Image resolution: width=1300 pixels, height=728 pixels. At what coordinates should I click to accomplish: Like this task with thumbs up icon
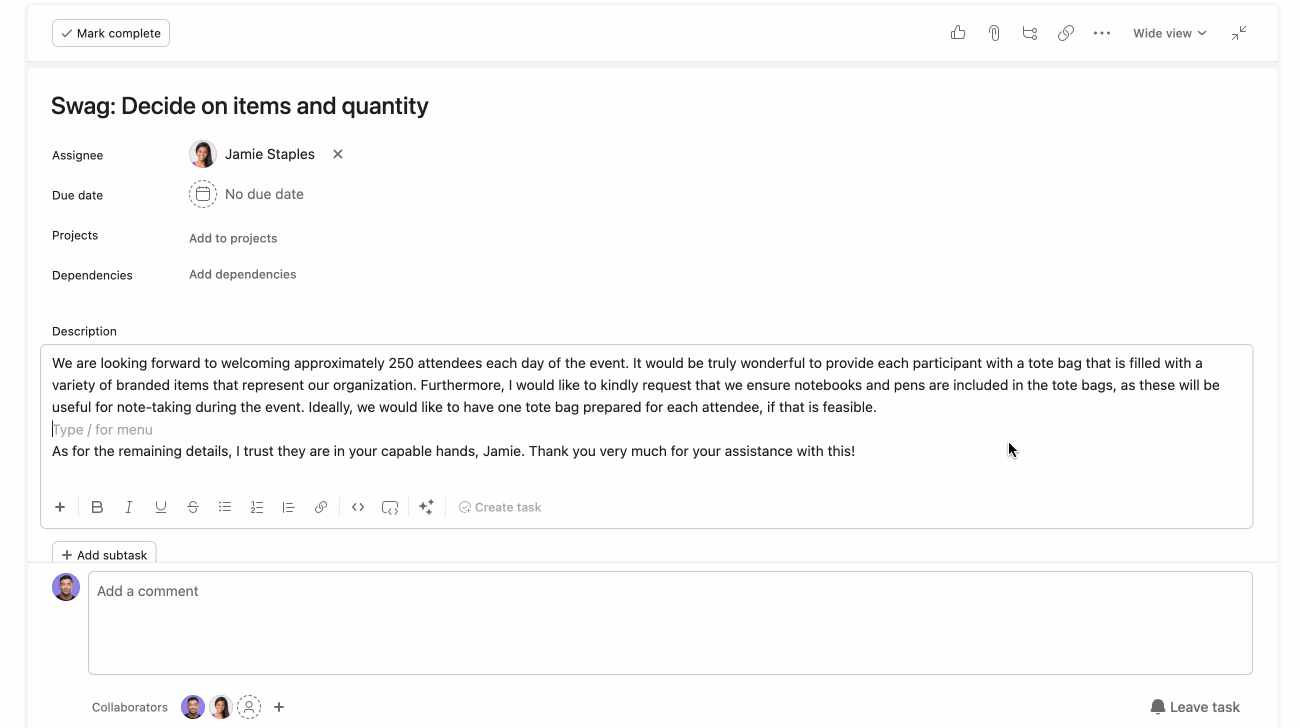pyautogui.click(x=958, y=33)
